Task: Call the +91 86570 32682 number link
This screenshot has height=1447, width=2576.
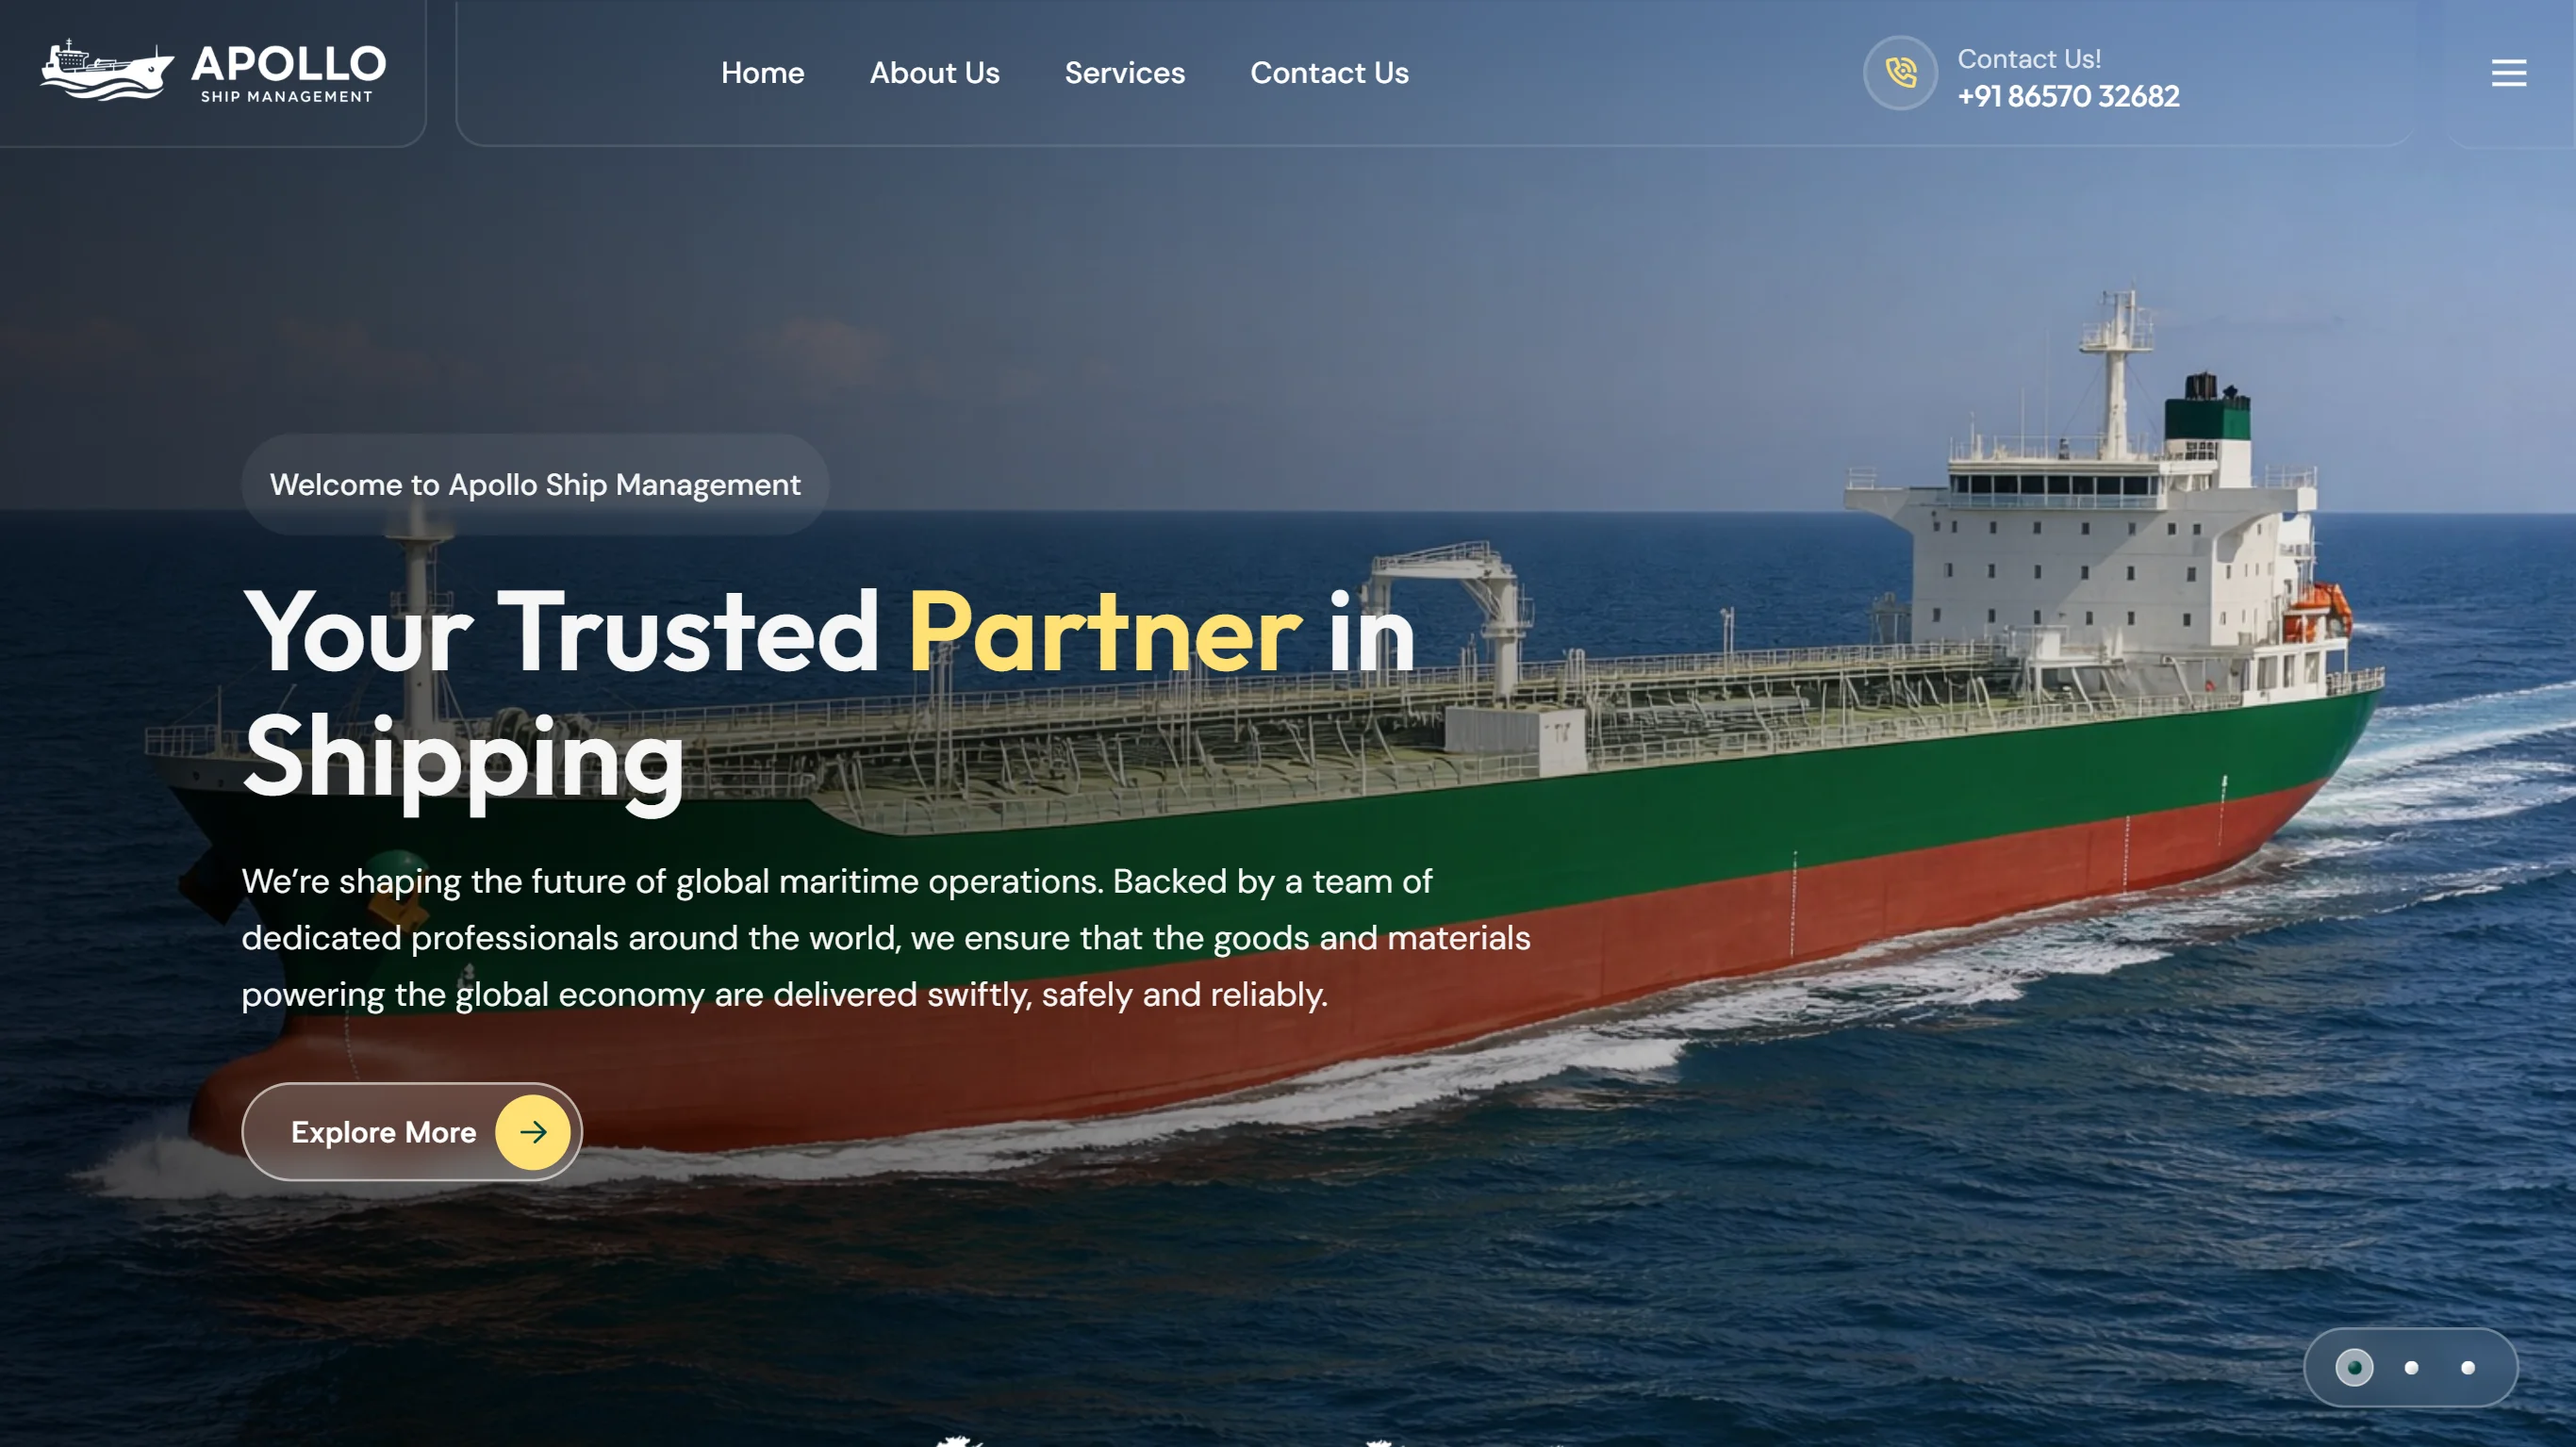Action: click(x=2068, y=96)
